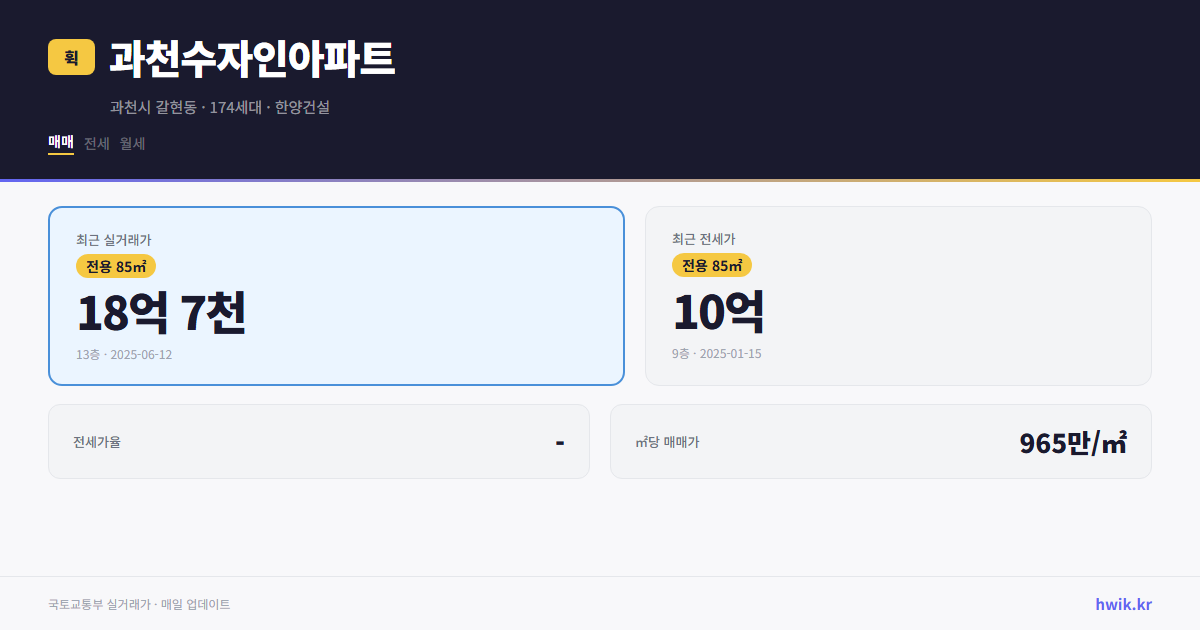Select the price value 18억 7천
The width and height of the screenshot is (1200, 630).
pos(162,312)
